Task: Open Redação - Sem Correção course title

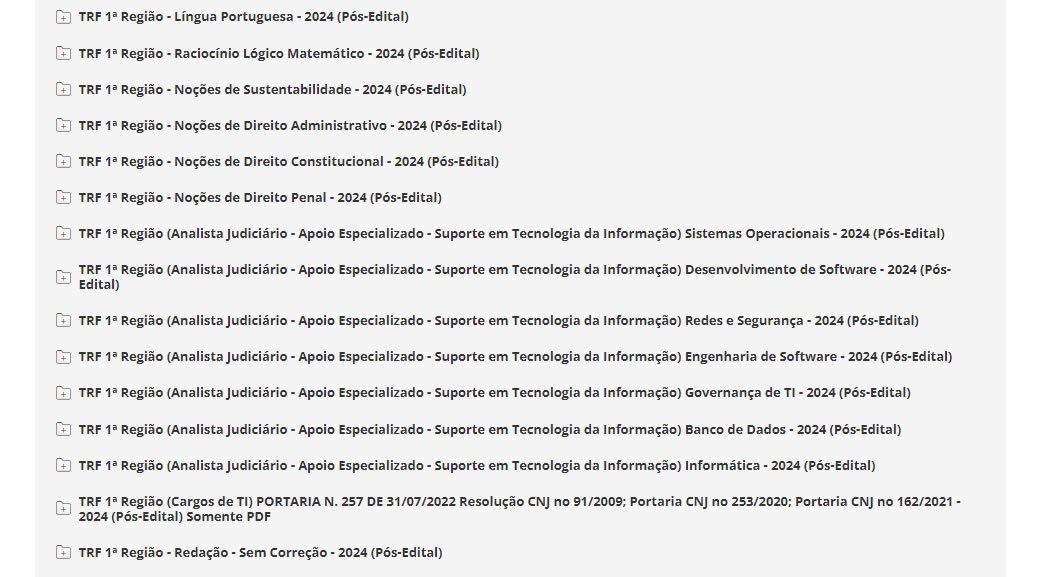Action: (x=260, y=552)
